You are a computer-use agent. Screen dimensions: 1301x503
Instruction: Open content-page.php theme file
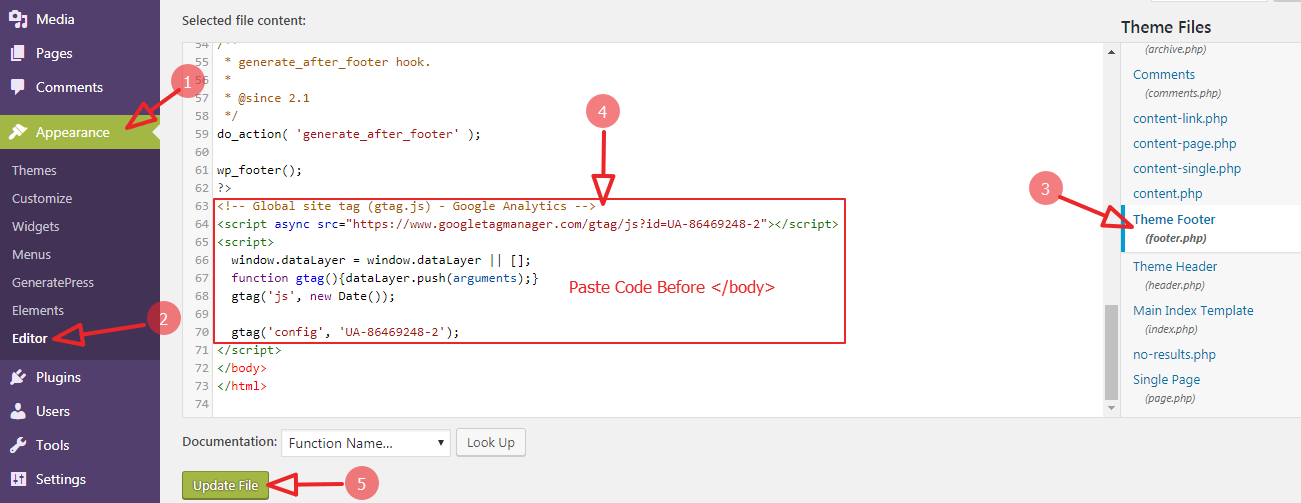[x=1184, y=144]
